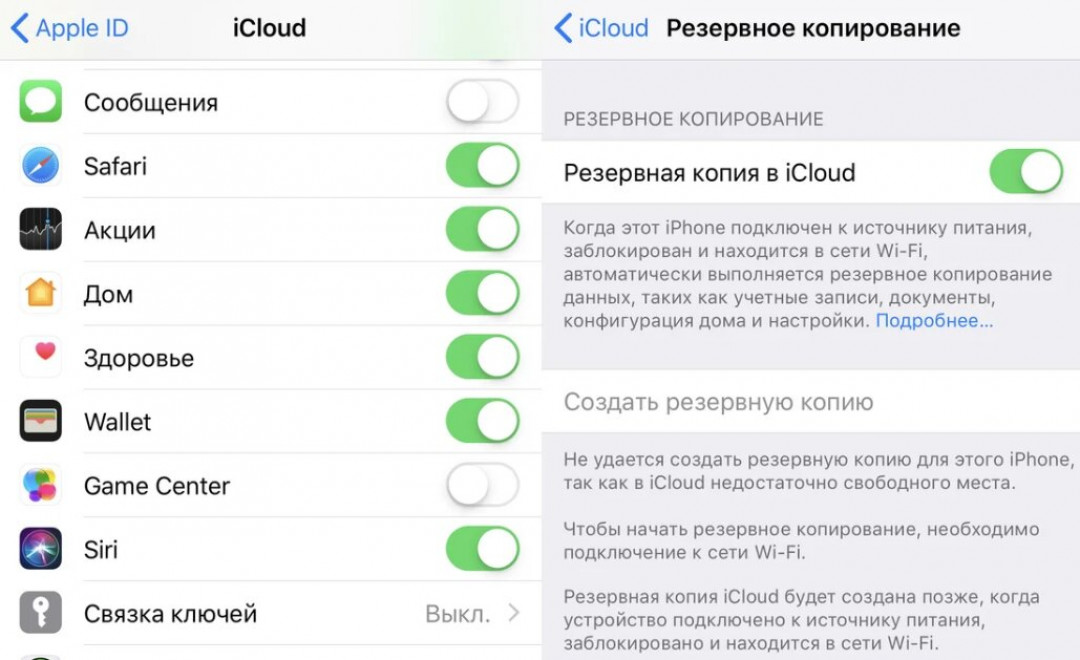Screen dimensions: 1080x660
Task: Tap the Связка ключей key icon
Action: tap(41, 613)
